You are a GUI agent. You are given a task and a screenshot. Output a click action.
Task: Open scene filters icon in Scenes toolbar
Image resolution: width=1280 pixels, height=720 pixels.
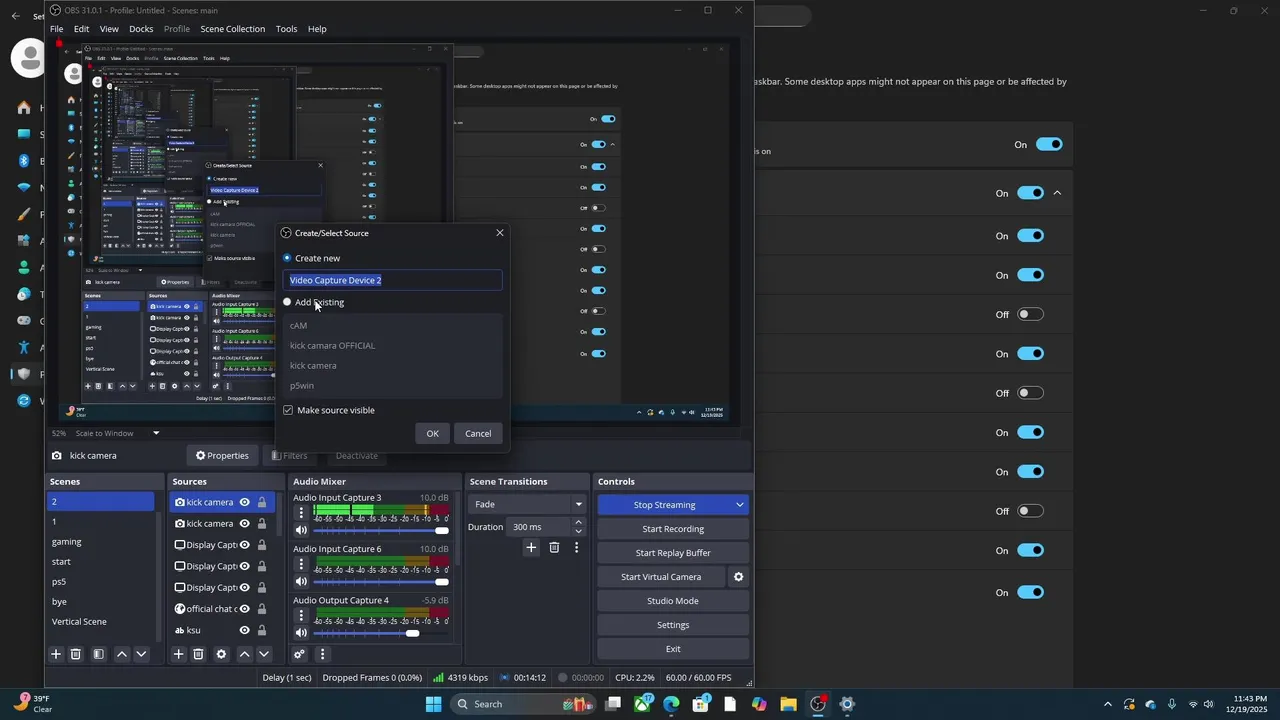pyautogui.click(x=98, y=654)
